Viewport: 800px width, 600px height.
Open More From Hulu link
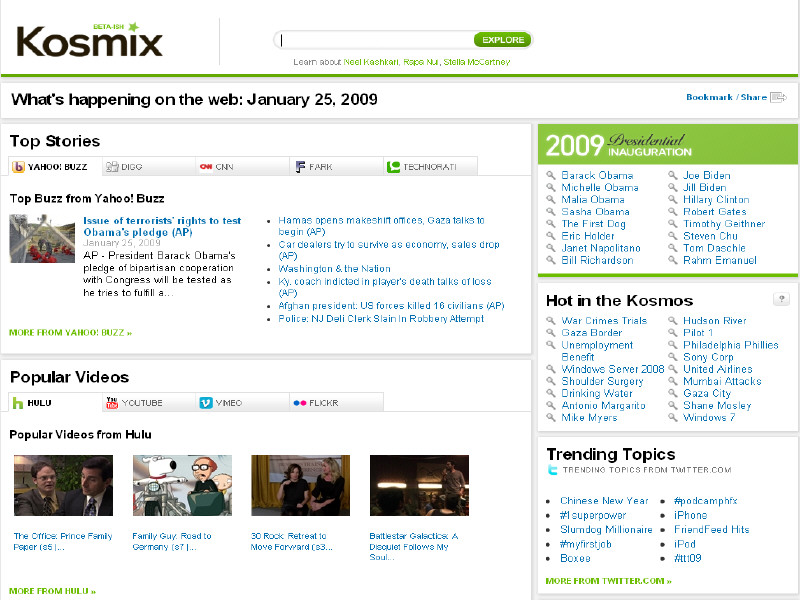tap(52, 591)
